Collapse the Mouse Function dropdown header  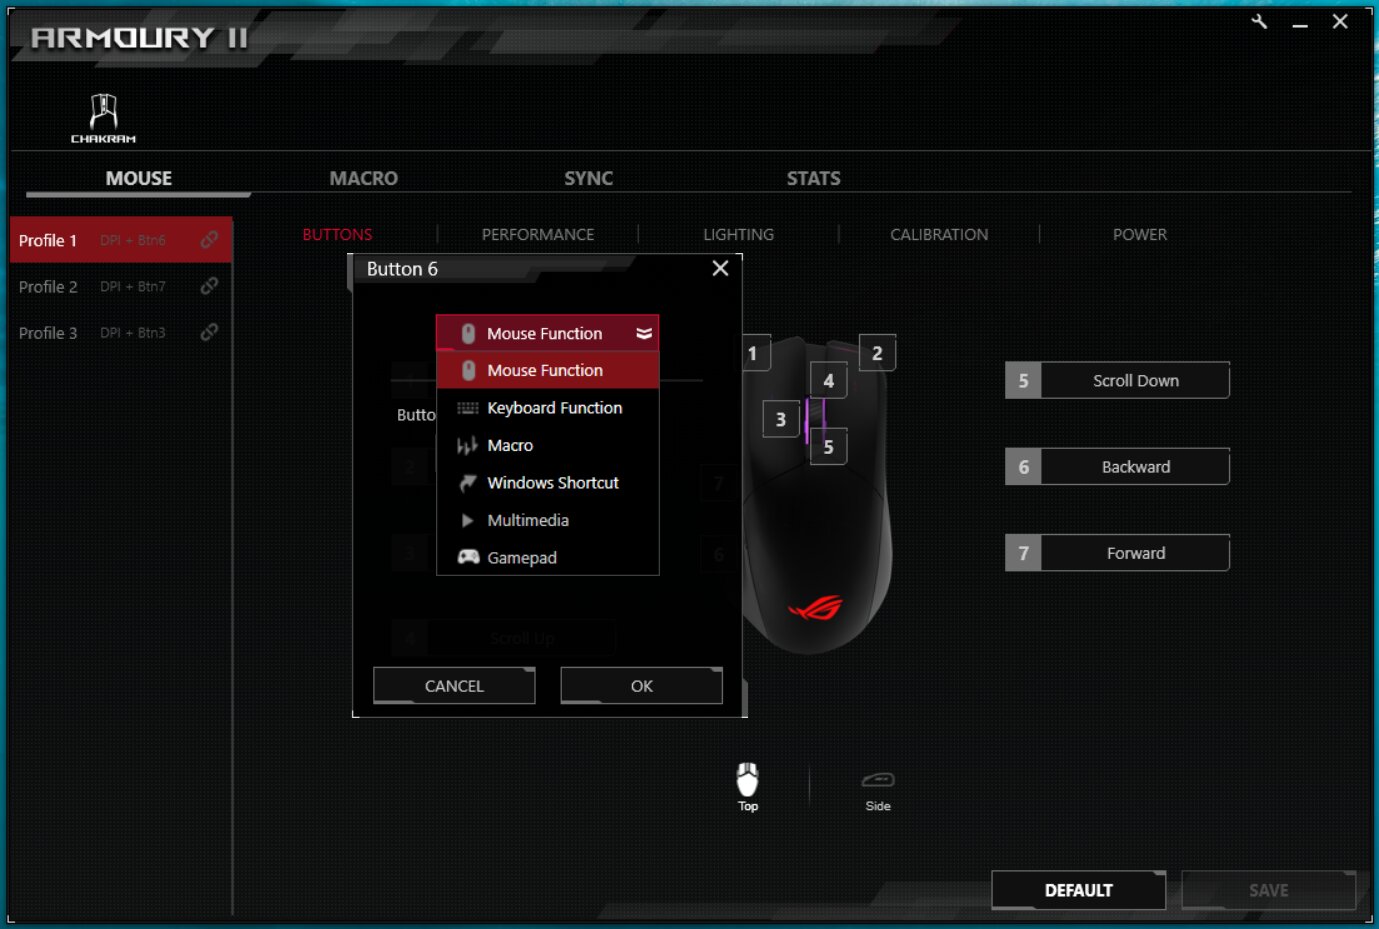[x=547, y=333]
